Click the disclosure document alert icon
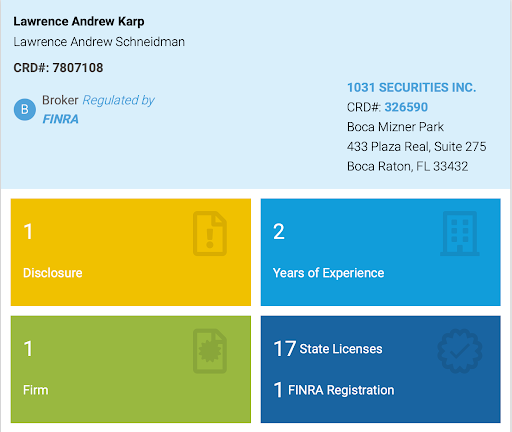 210,233
